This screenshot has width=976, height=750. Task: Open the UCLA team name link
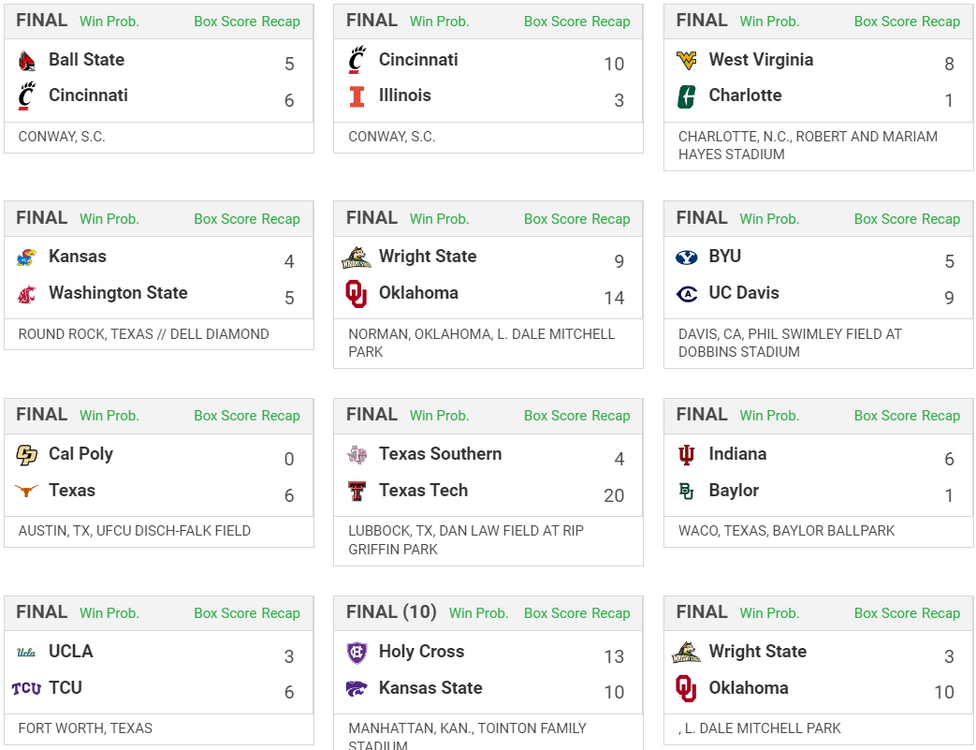(x=71, y=652)
